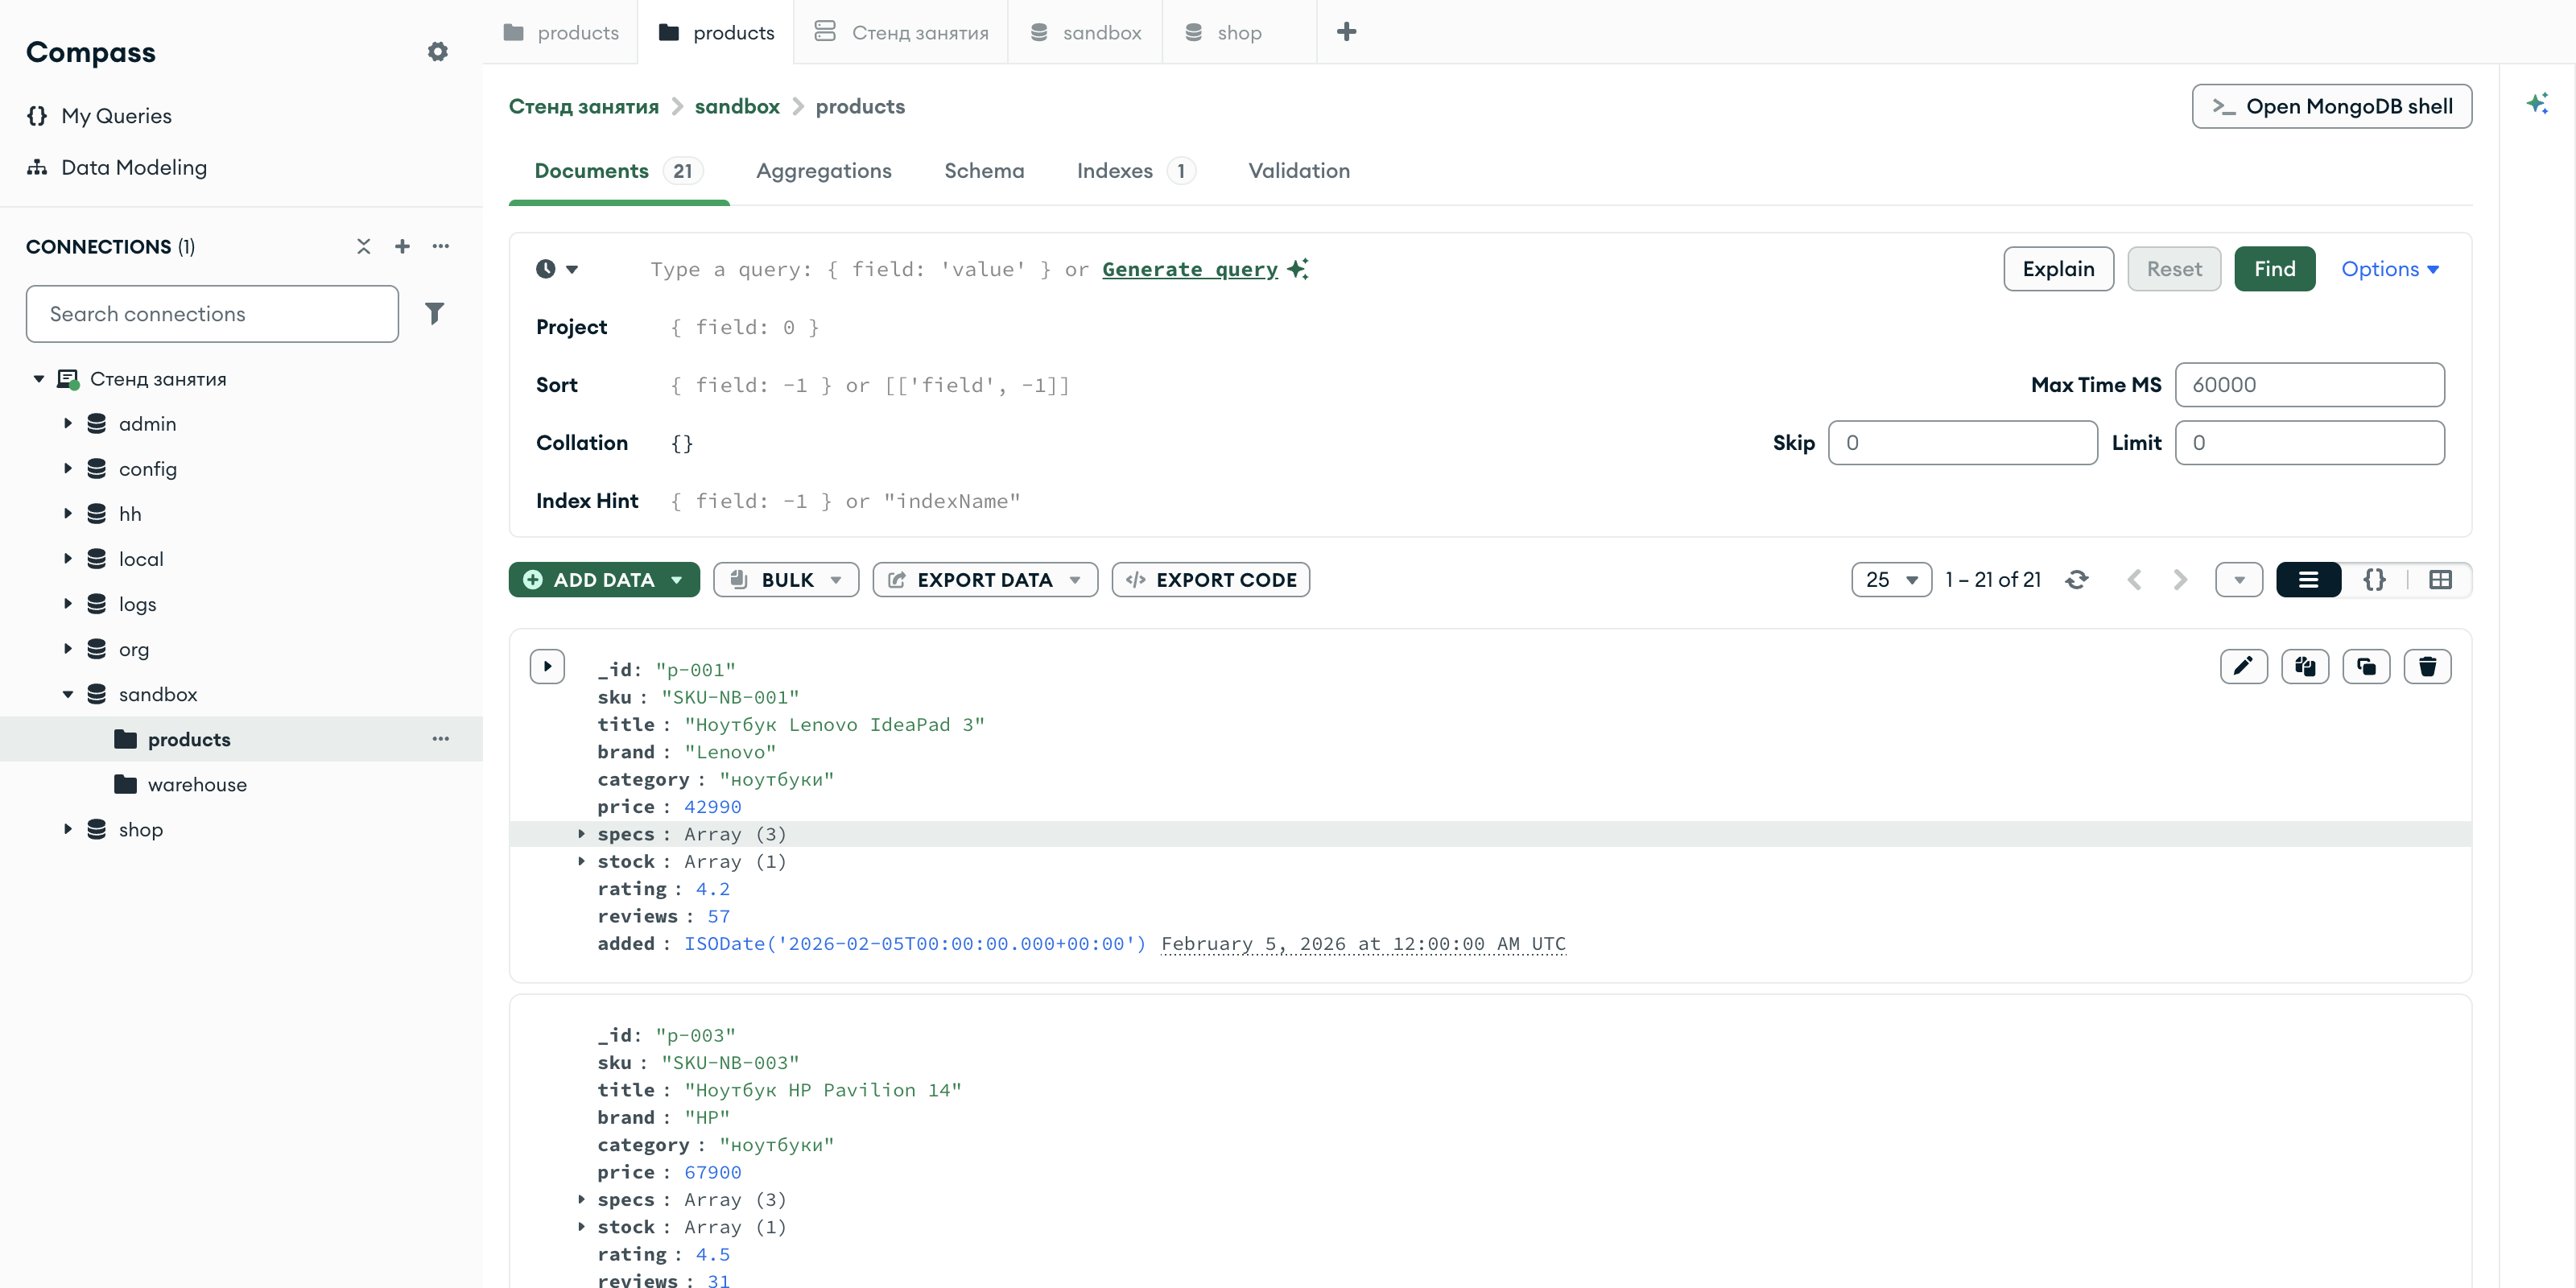Switch to table view
Screen dimensions: 2576x1288
pos(2440,580)
